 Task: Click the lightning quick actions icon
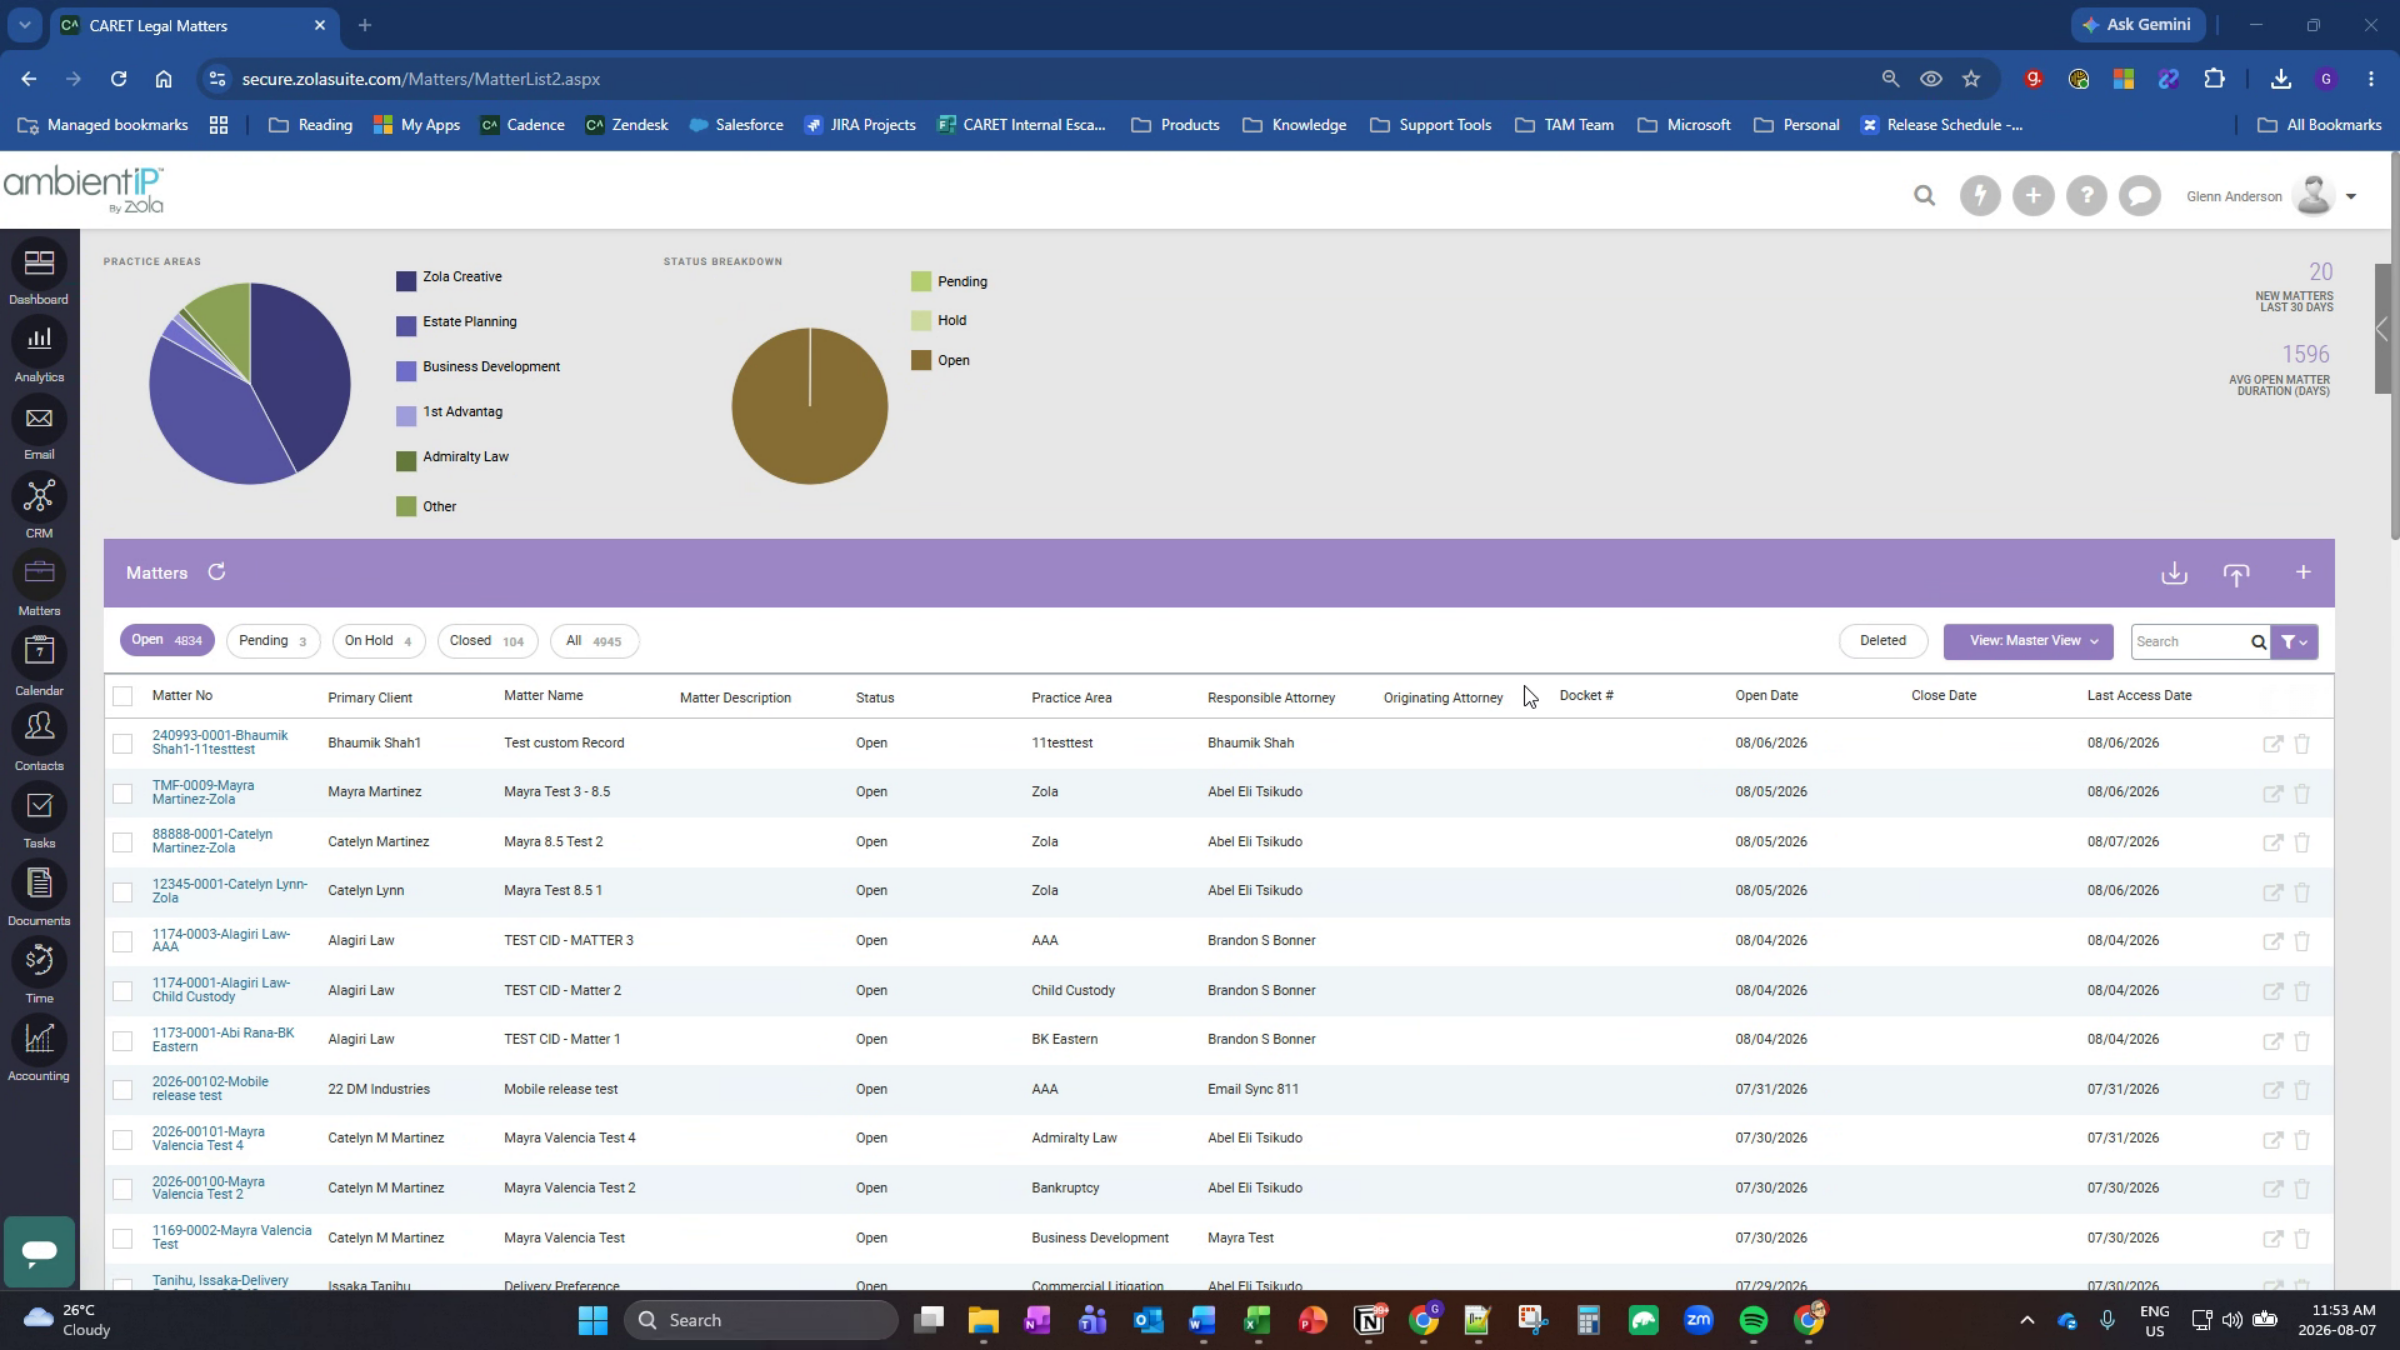point(1980,196)
